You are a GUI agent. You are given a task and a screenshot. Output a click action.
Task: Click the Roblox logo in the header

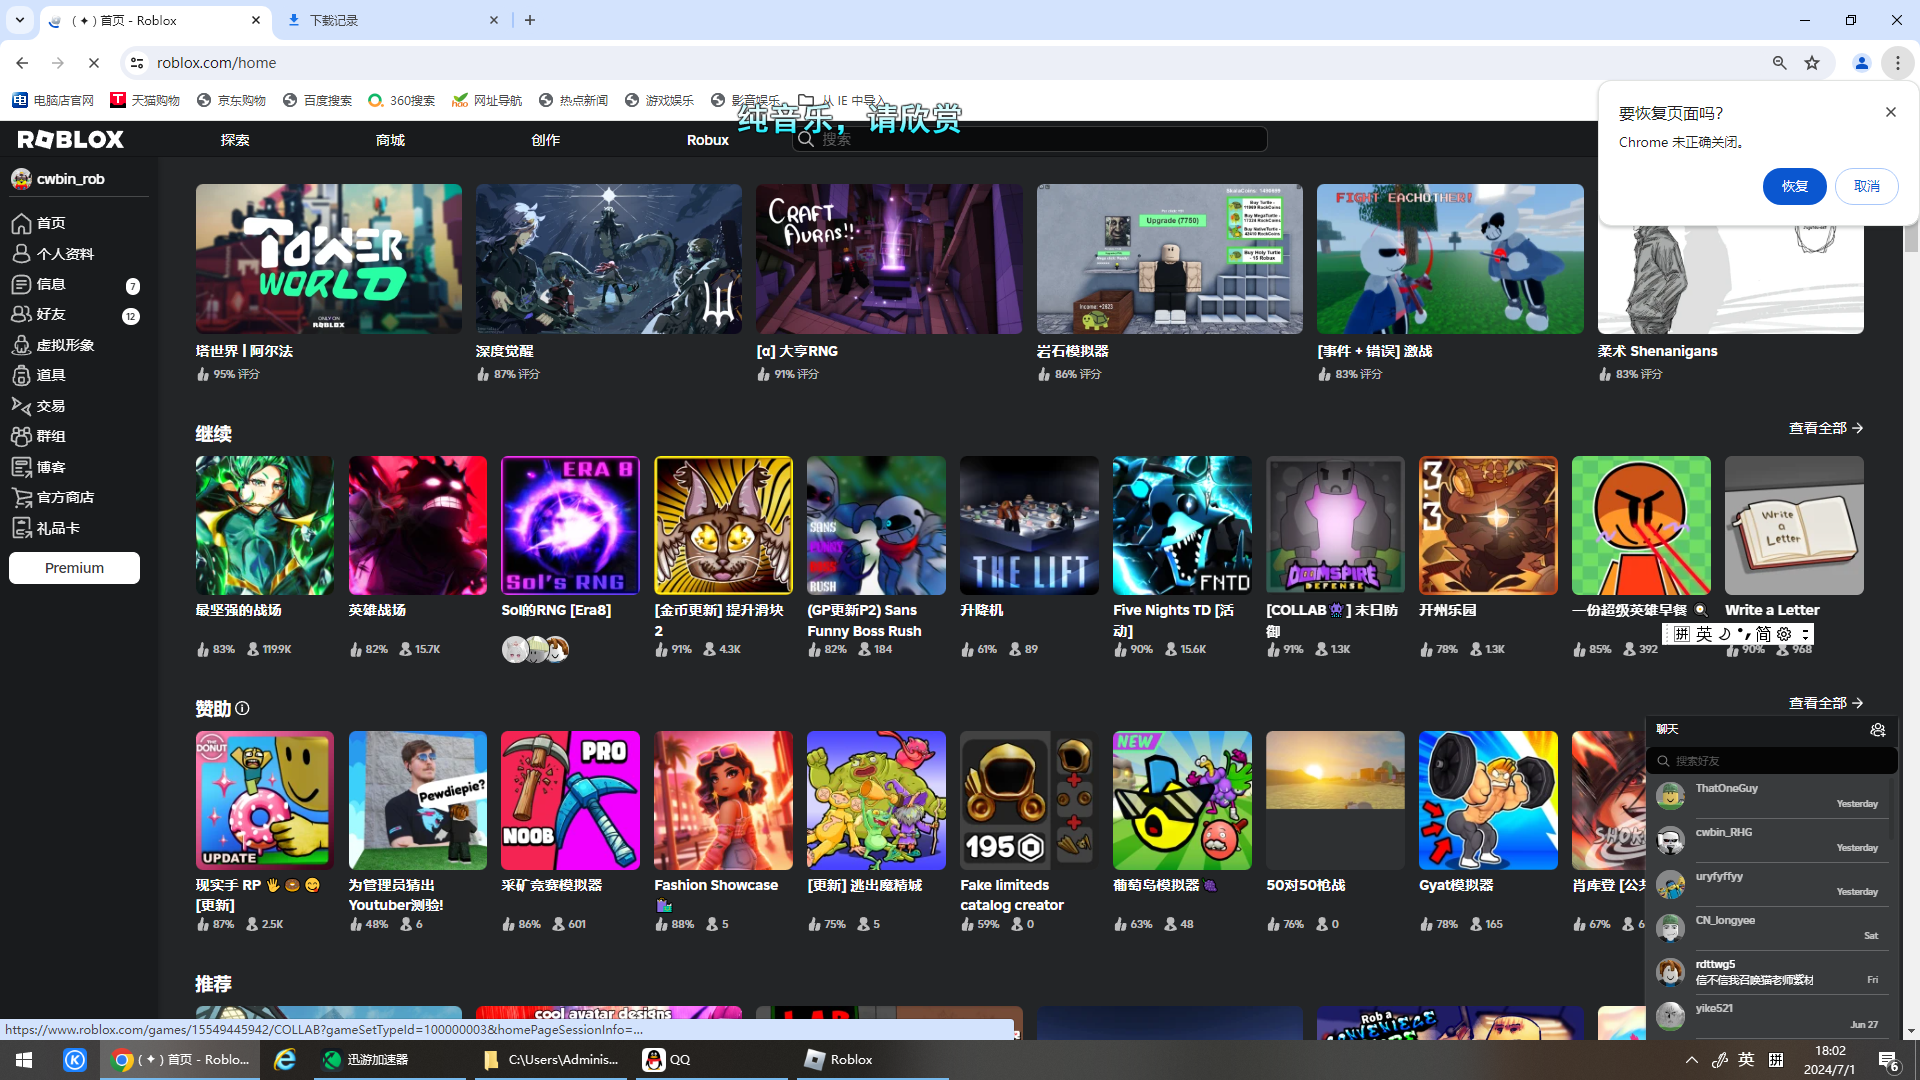tap(70, 139)
